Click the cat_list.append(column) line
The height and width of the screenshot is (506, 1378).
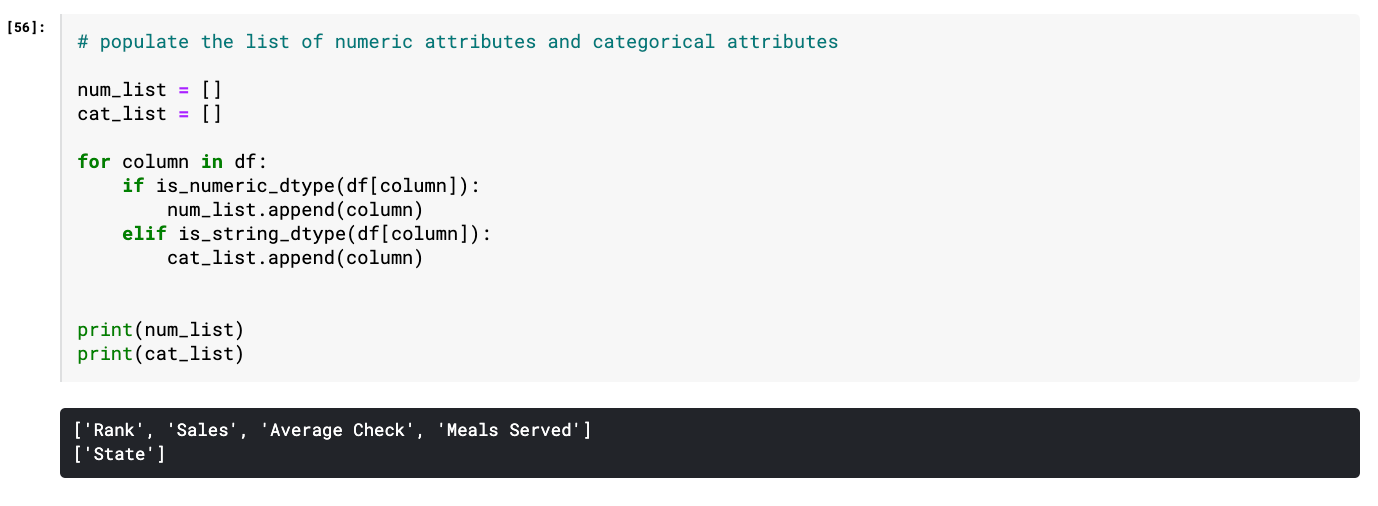[295, 258]
